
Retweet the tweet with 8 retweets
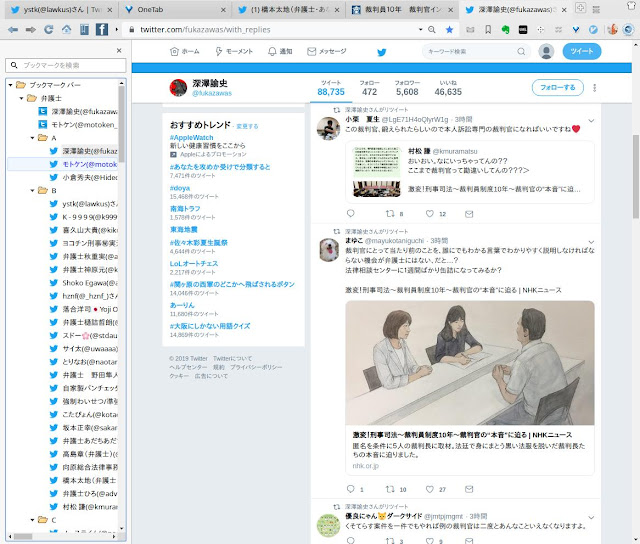click(x=390, y=213)
